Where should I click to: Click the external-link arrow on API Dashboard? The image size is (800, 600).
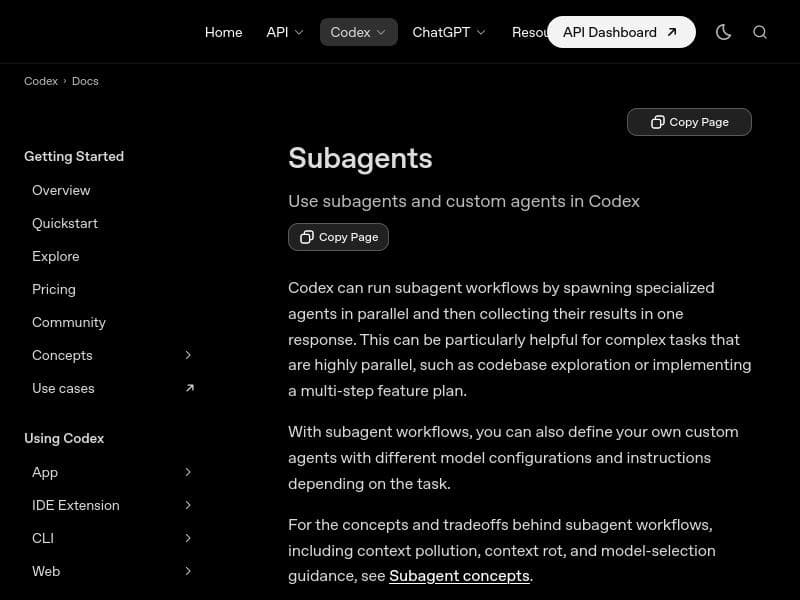(x=672, y=31)
